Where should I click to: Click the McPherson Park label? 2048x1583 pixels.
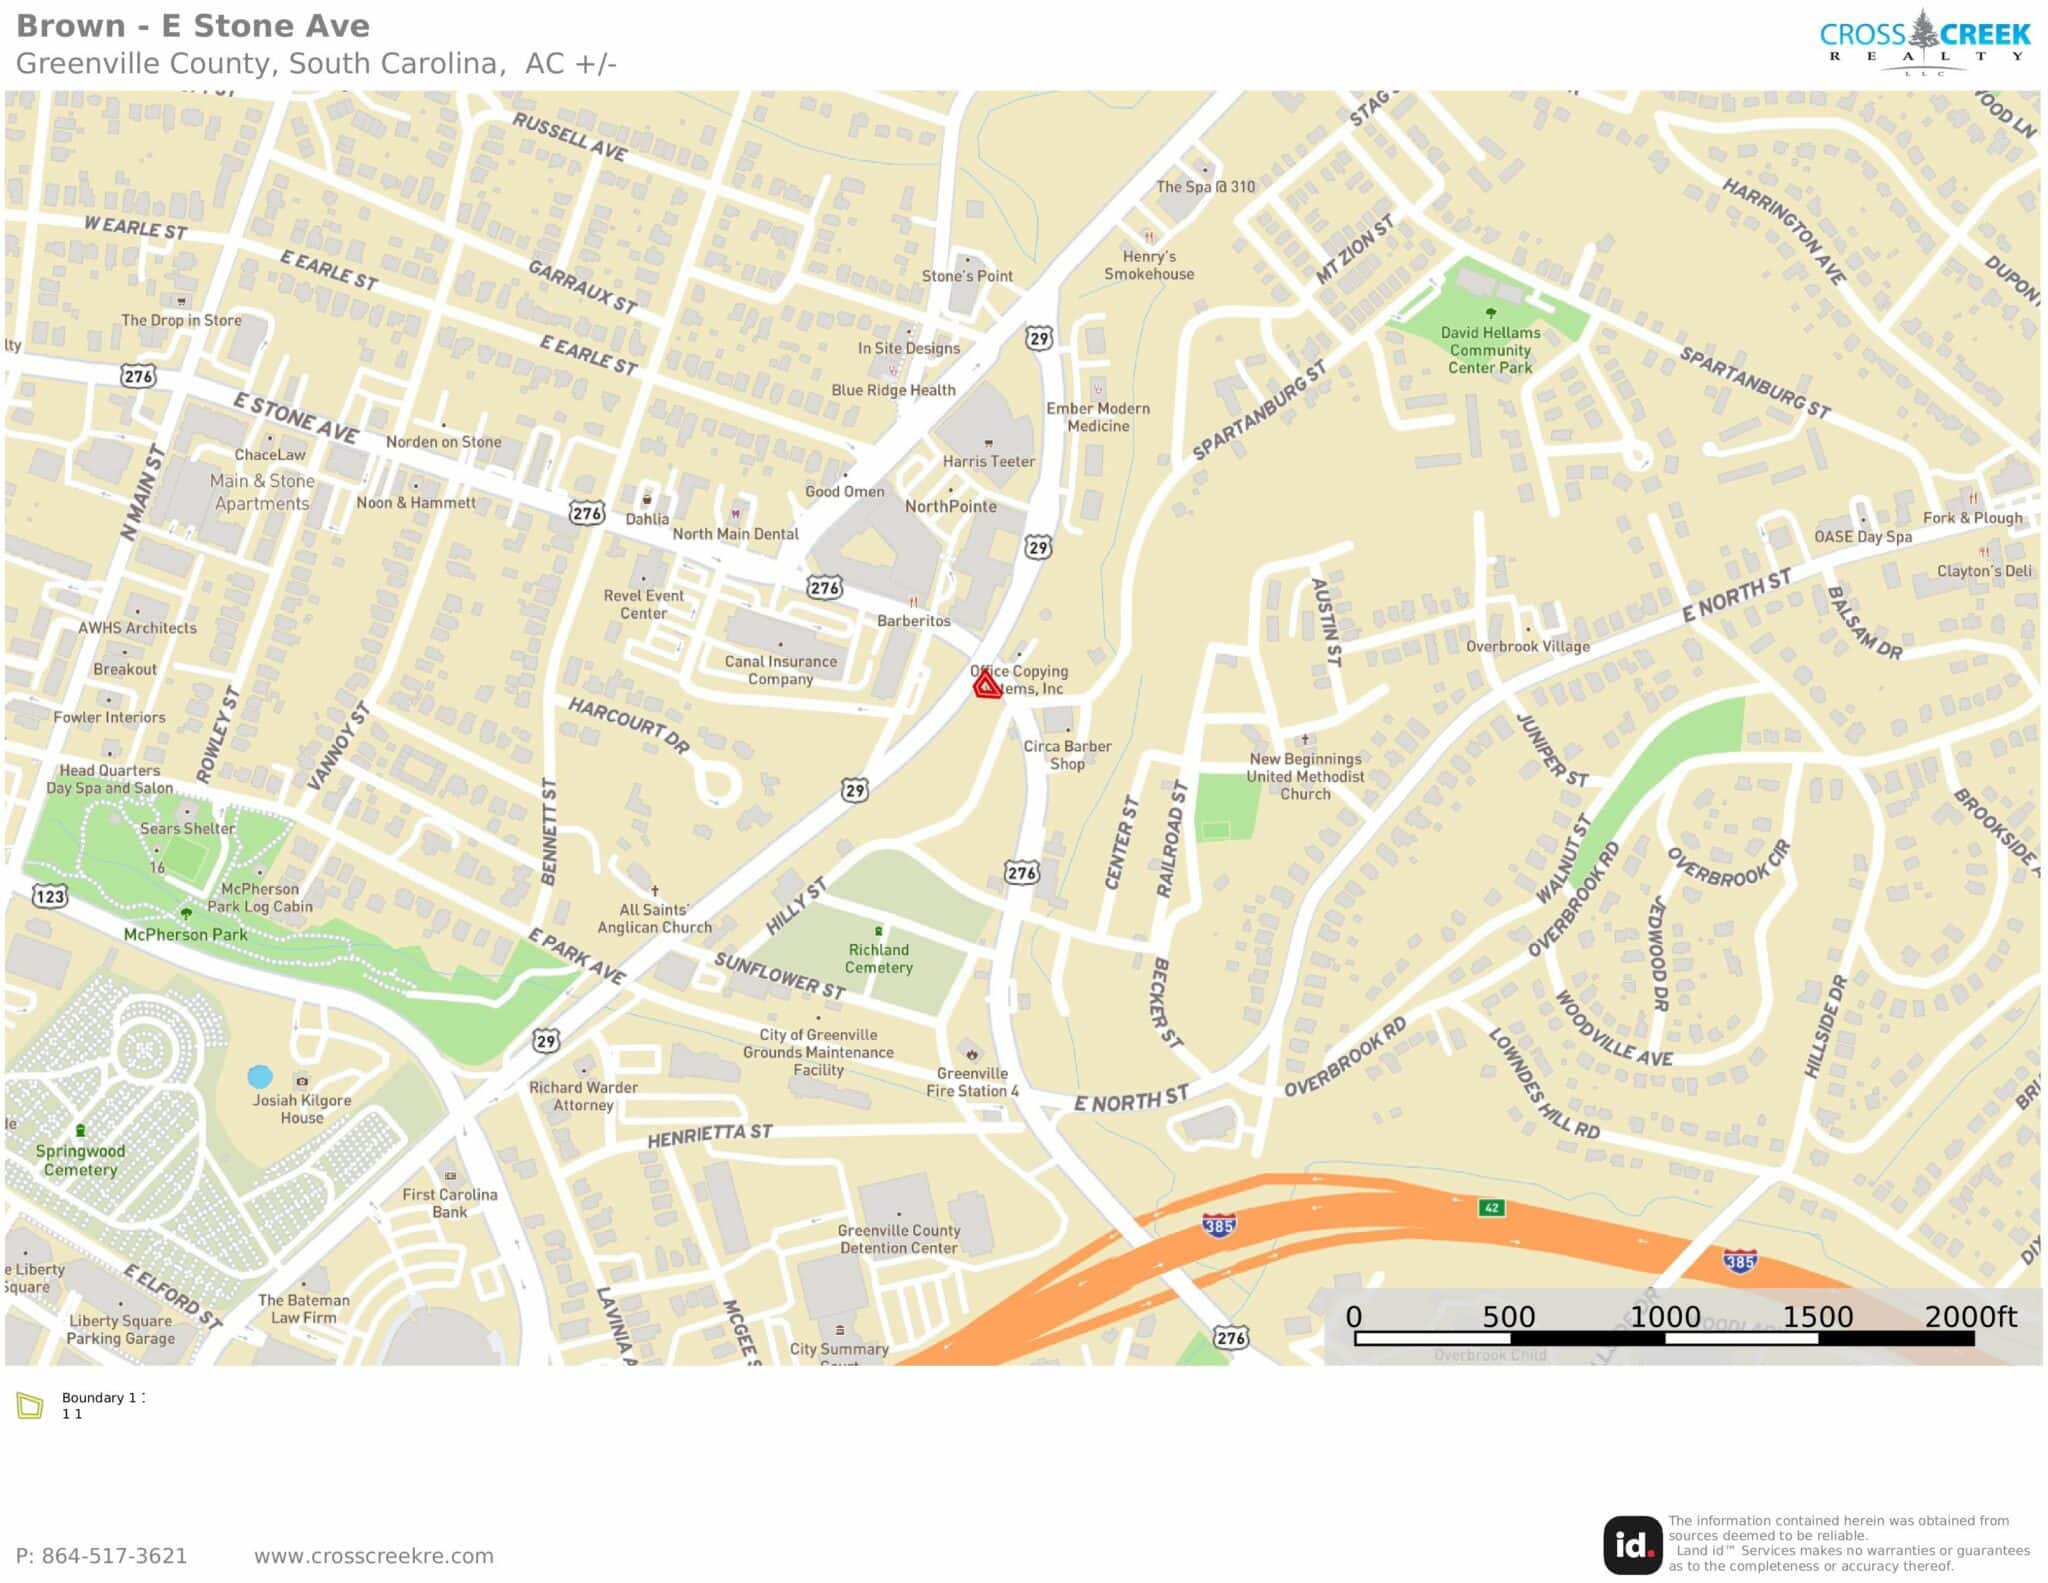pyautogui.click(x=185, y=934)
